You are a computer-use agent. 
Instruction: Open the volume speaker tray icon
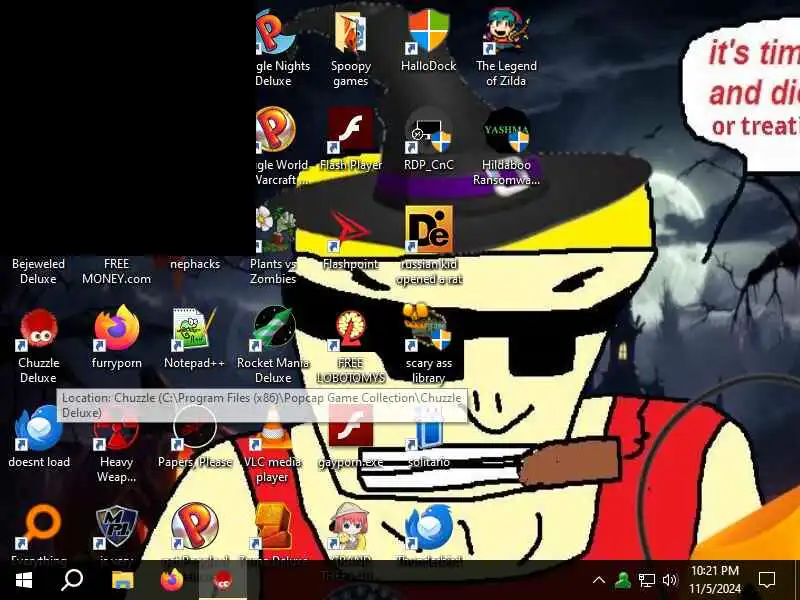(669, 580)
